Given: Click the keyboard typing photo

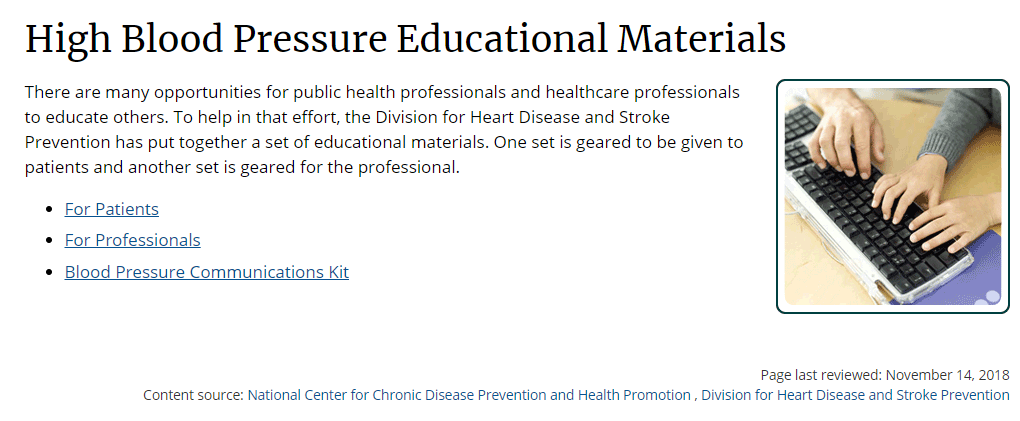Looking at the screenshot, I should [x=892, y=196].
